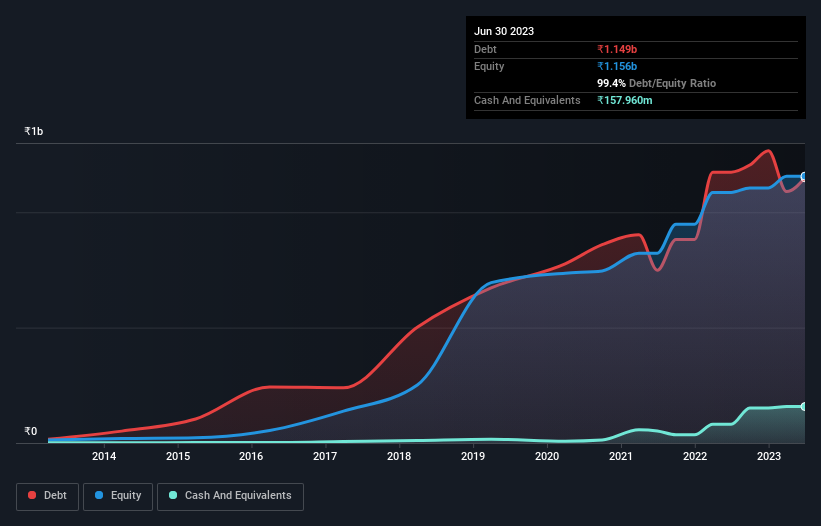Toggle the Cash And Equivalents legend button
This screenshot has height=526, width=821.
tap(230, 496)
